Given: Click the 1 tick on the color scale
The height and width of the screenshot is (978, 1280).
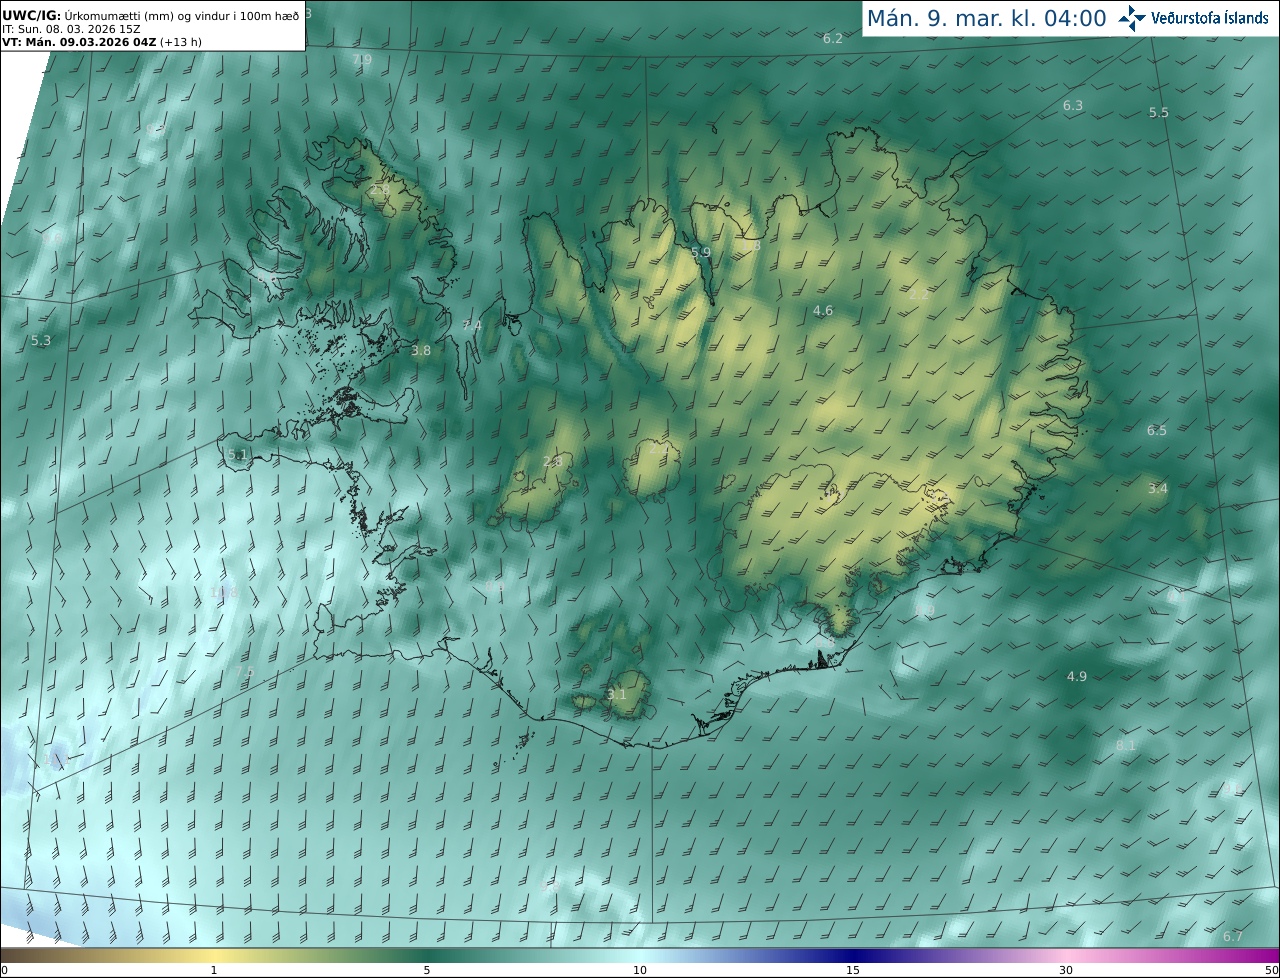Looking at the screenshot, I should coord(214,970).
